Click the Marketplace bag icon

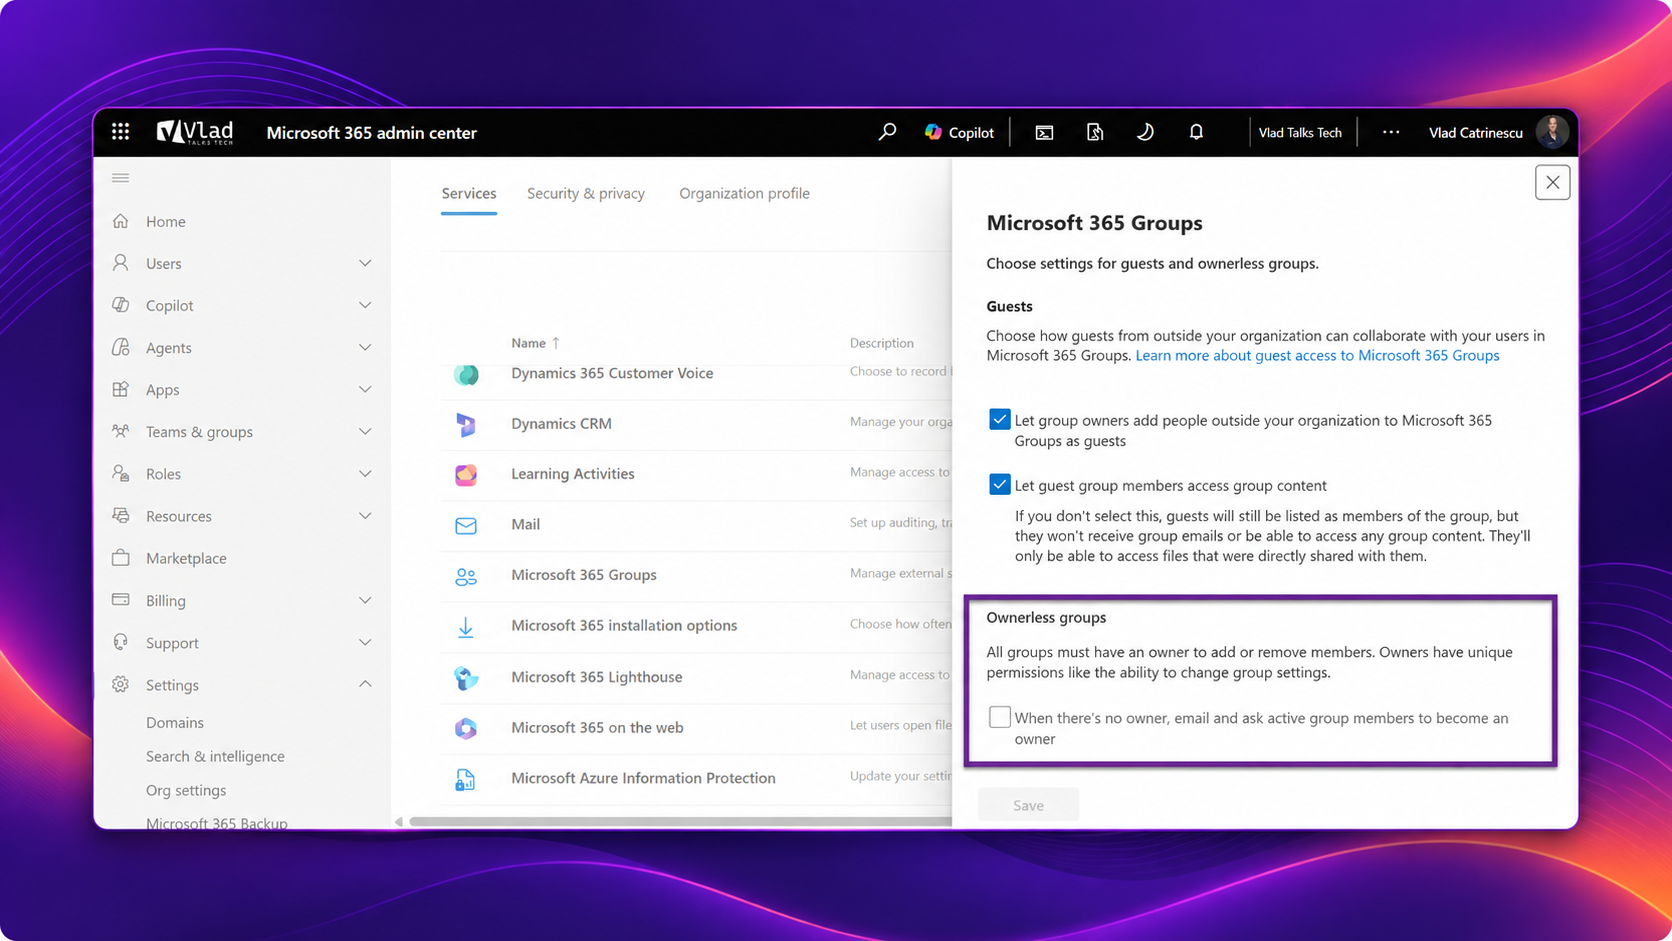pos(121,557)
